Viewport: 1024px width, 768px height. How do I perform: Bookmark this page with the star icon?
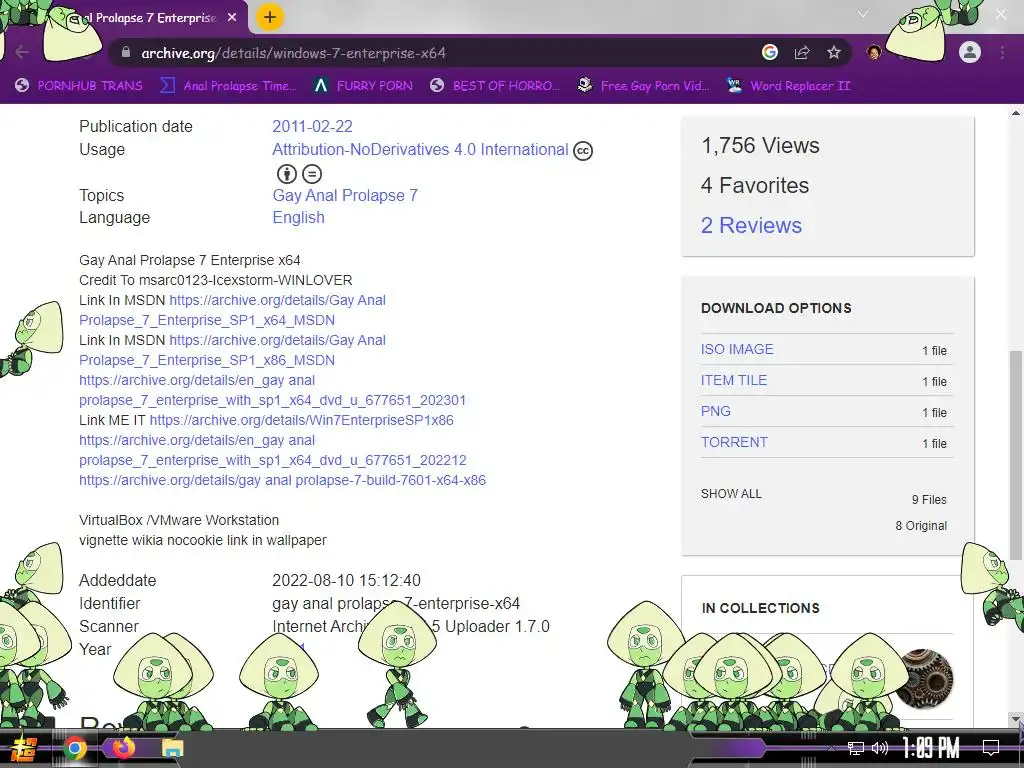pyautogui.click(x=834, y=52)
